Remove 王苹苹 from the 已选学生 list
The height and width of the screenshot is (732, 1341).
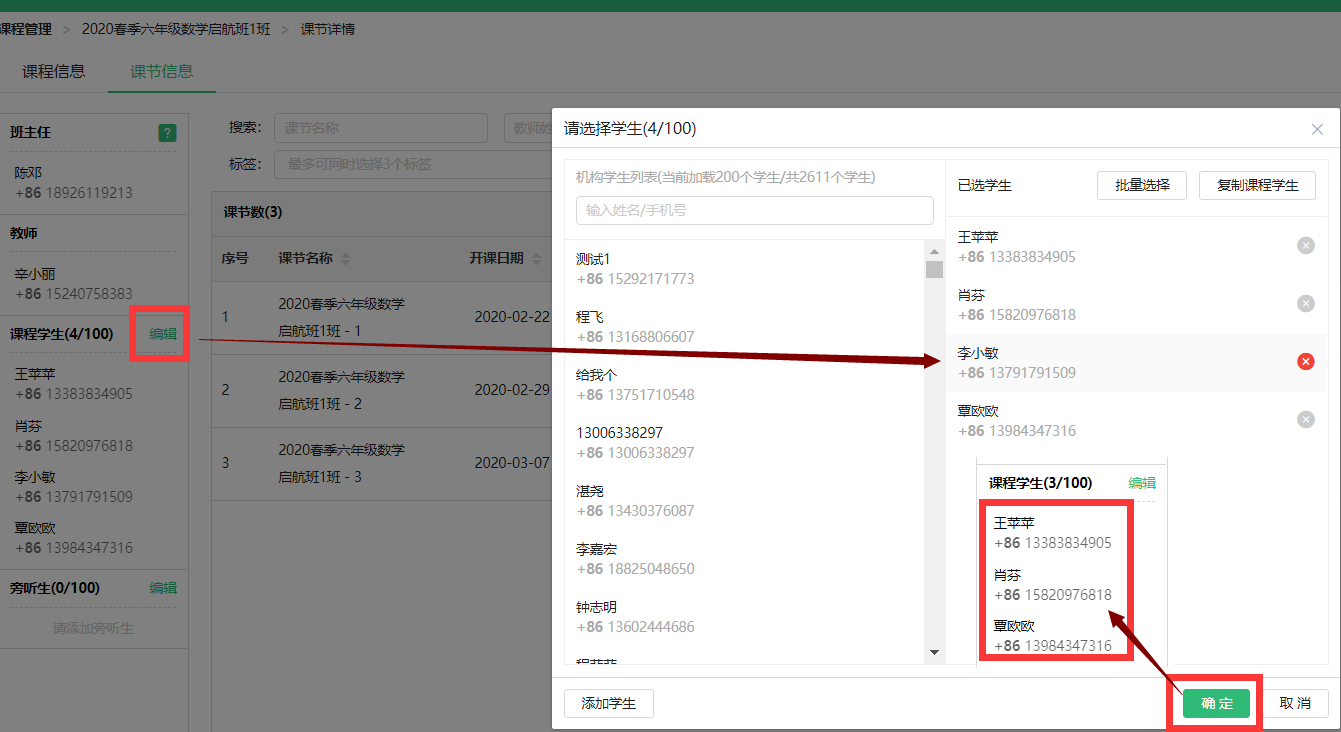1305,246
